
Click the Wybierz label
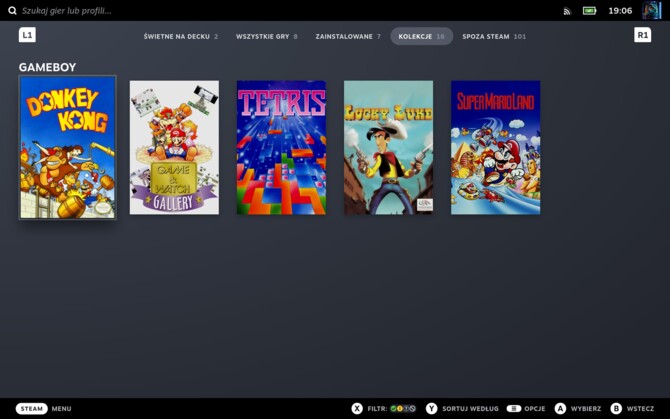586,409
